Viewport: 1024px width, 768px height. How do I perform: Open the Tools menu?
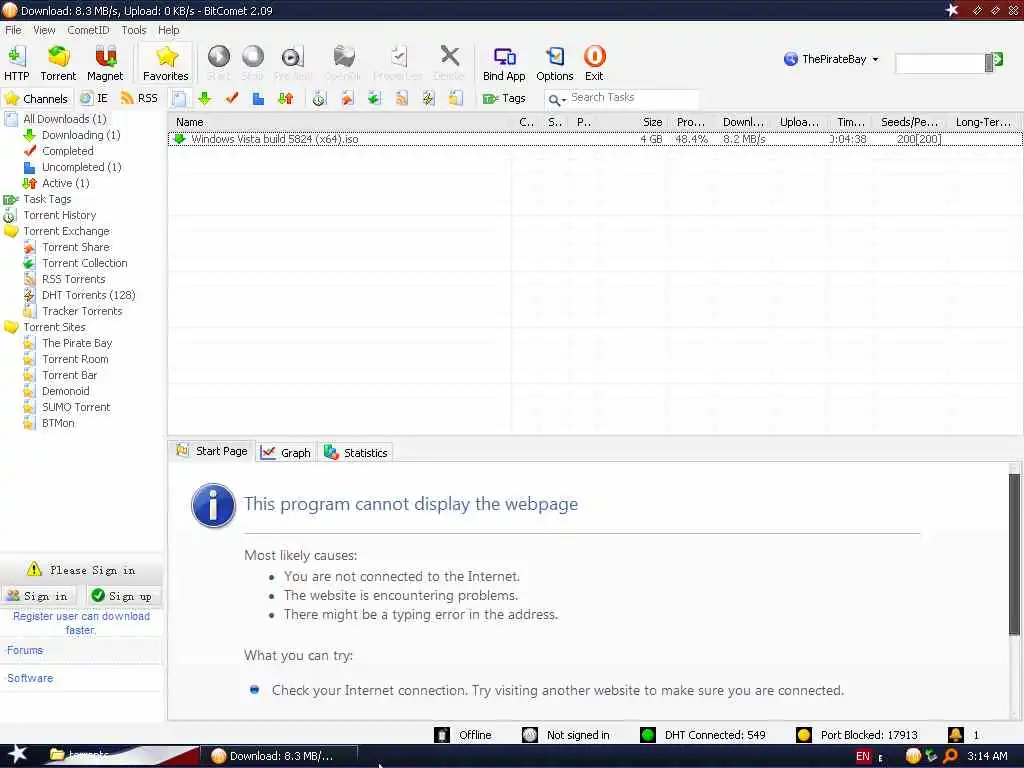point(134,30)
